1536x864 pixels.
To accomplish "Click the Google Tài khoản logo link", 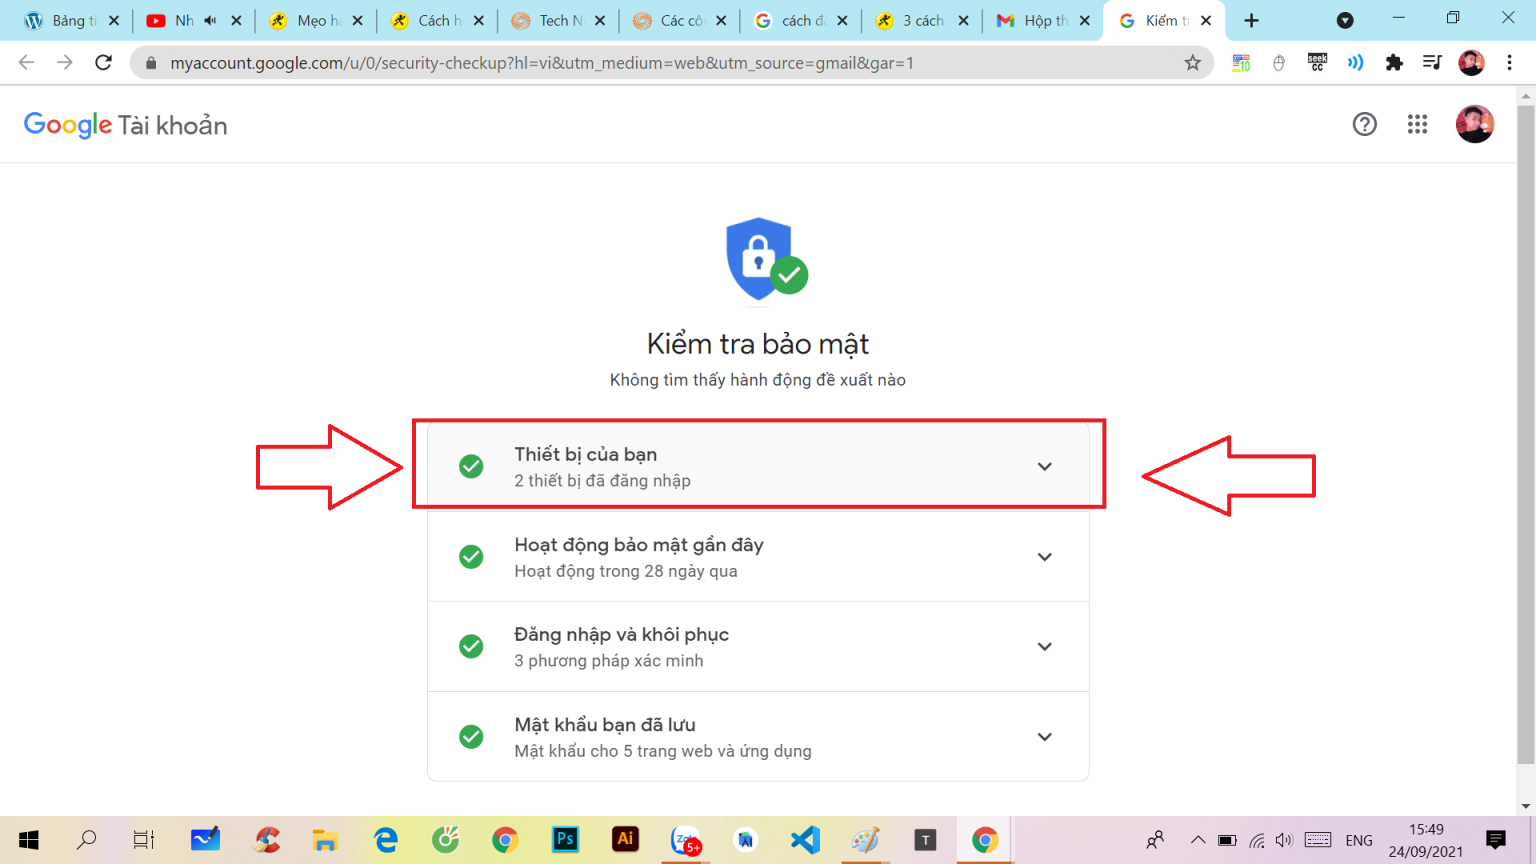I will tap(125, 125).
